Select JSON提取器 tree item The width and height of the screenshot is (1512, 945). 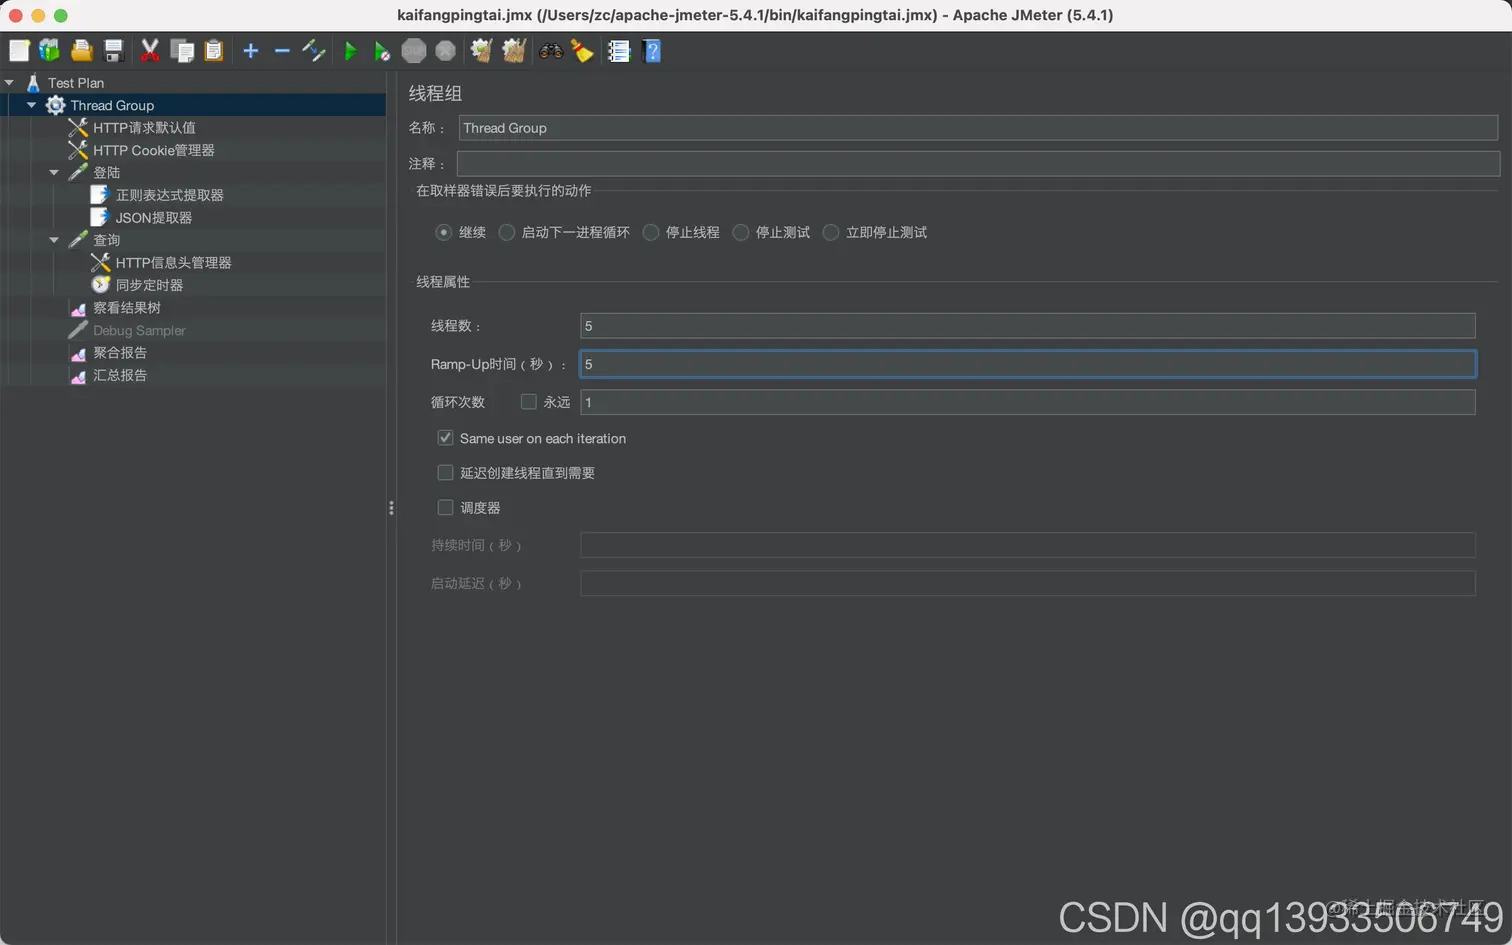click(x=153, y=217)
